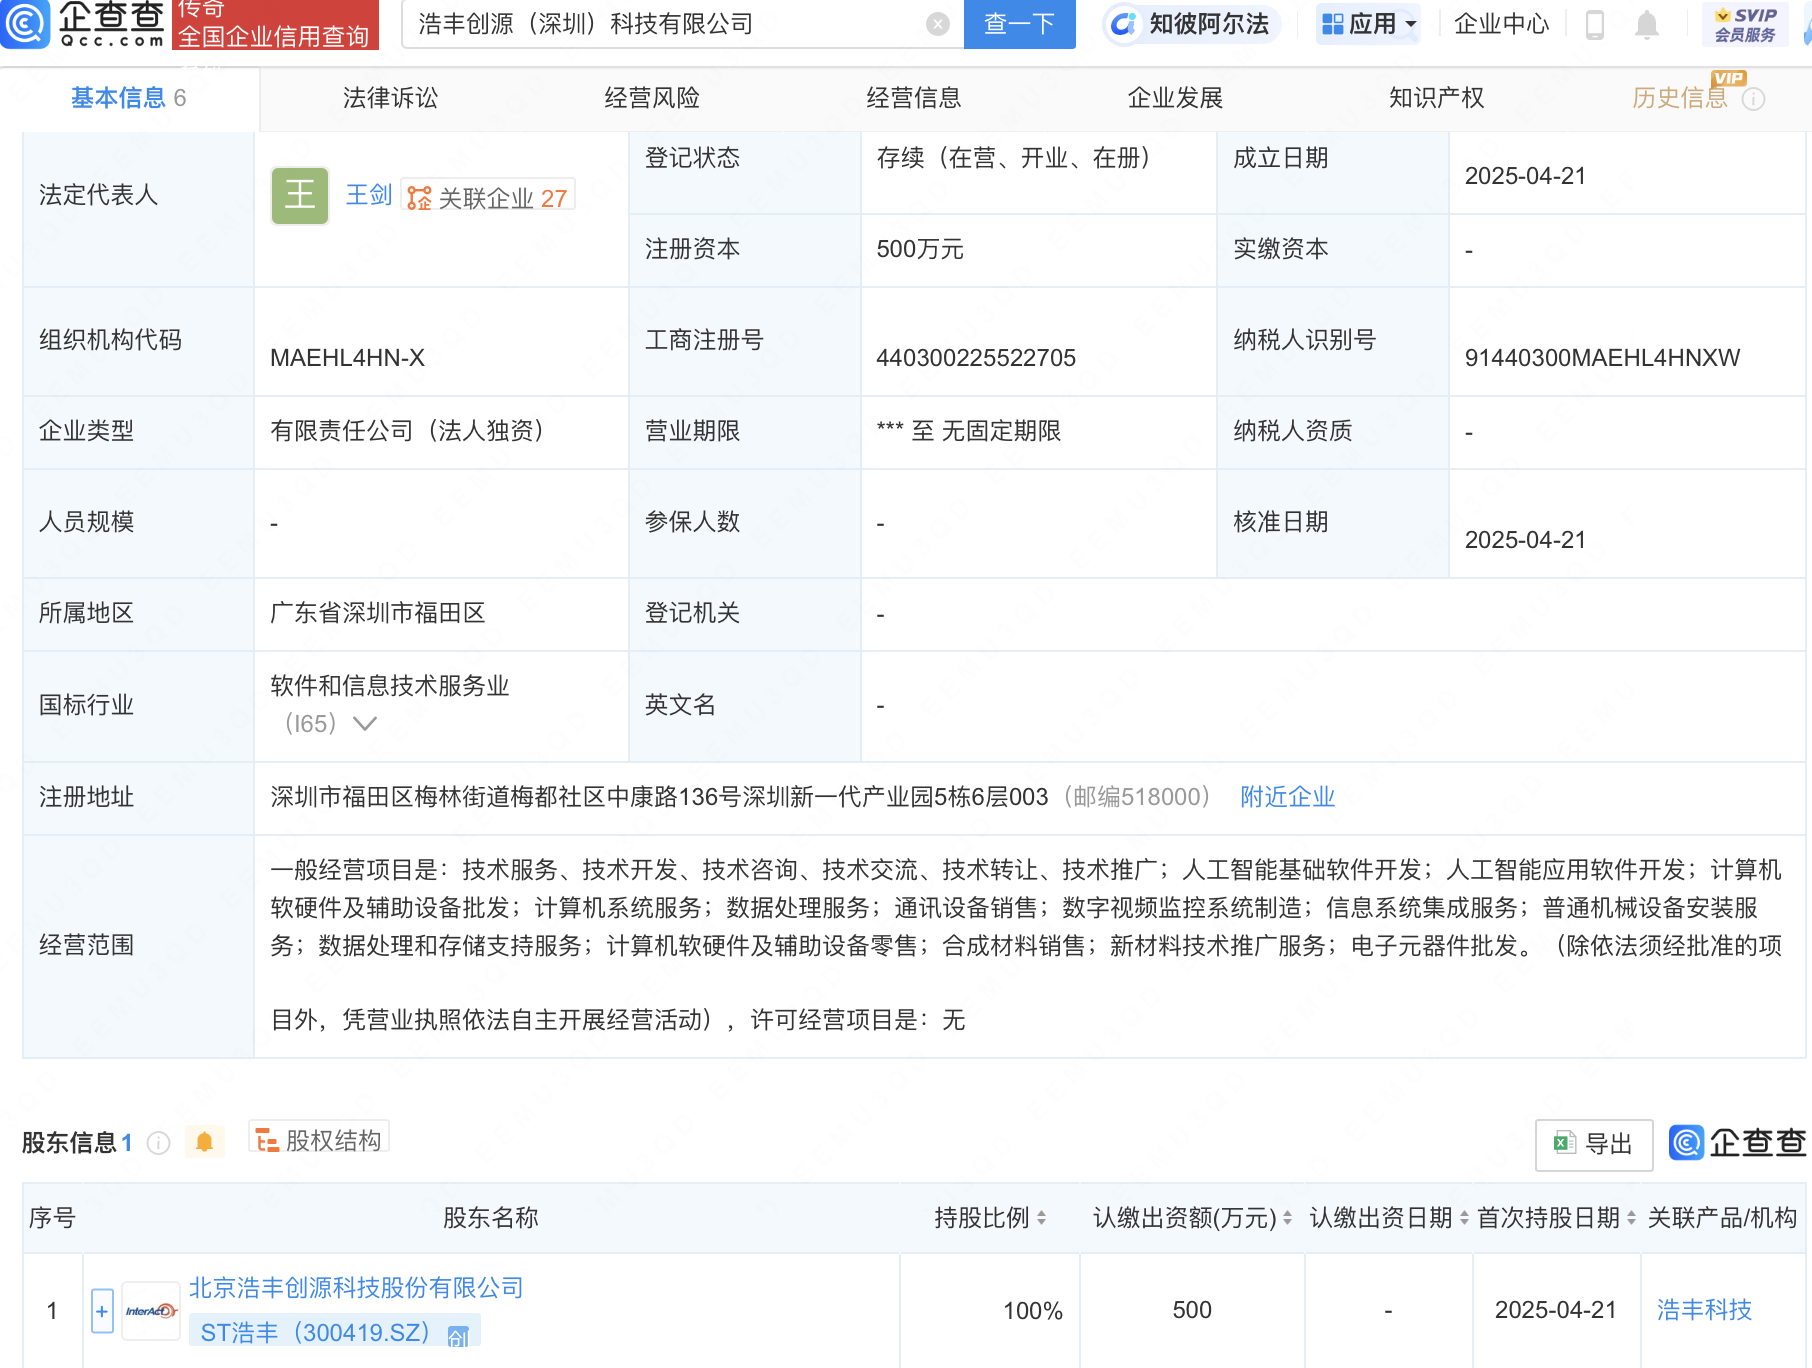The height and width of the screenshot is (1368, 1812).
Task: Click shareholder info help icon
Action: (x=158, y=1143)
